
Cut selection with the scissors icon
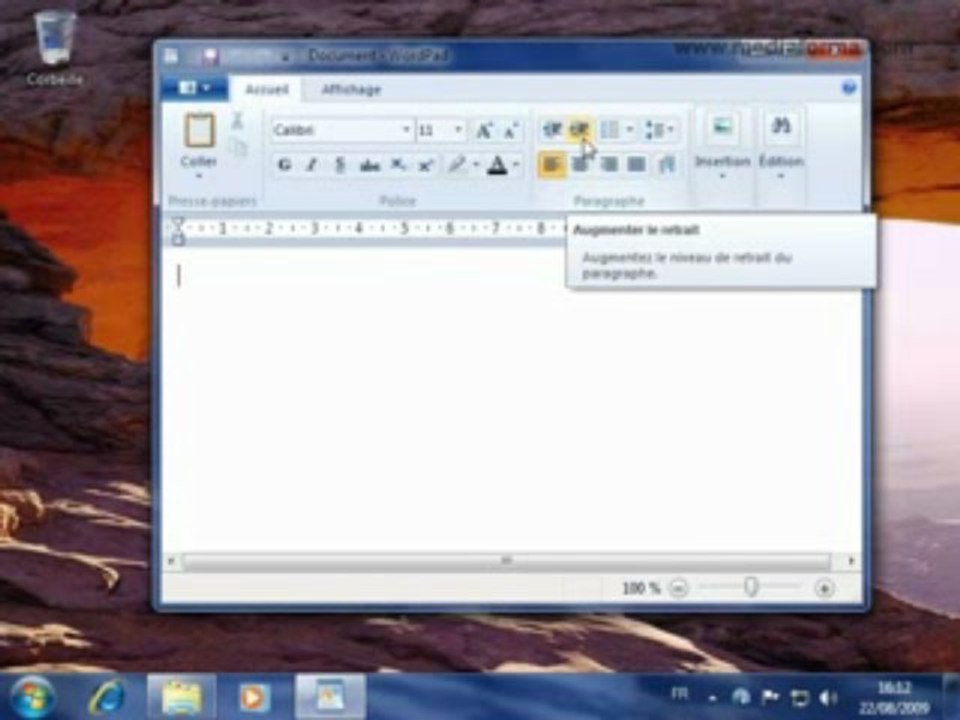238,121
